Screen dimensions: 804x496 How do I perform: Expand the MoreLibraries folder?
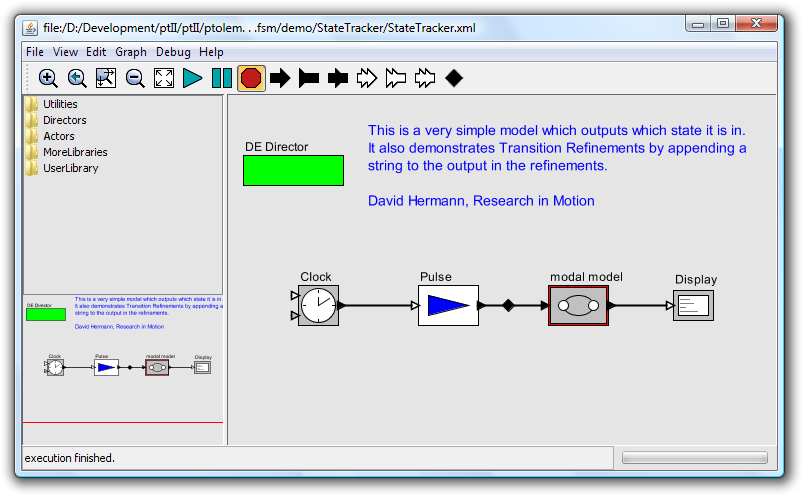click(x=66, y=152)
